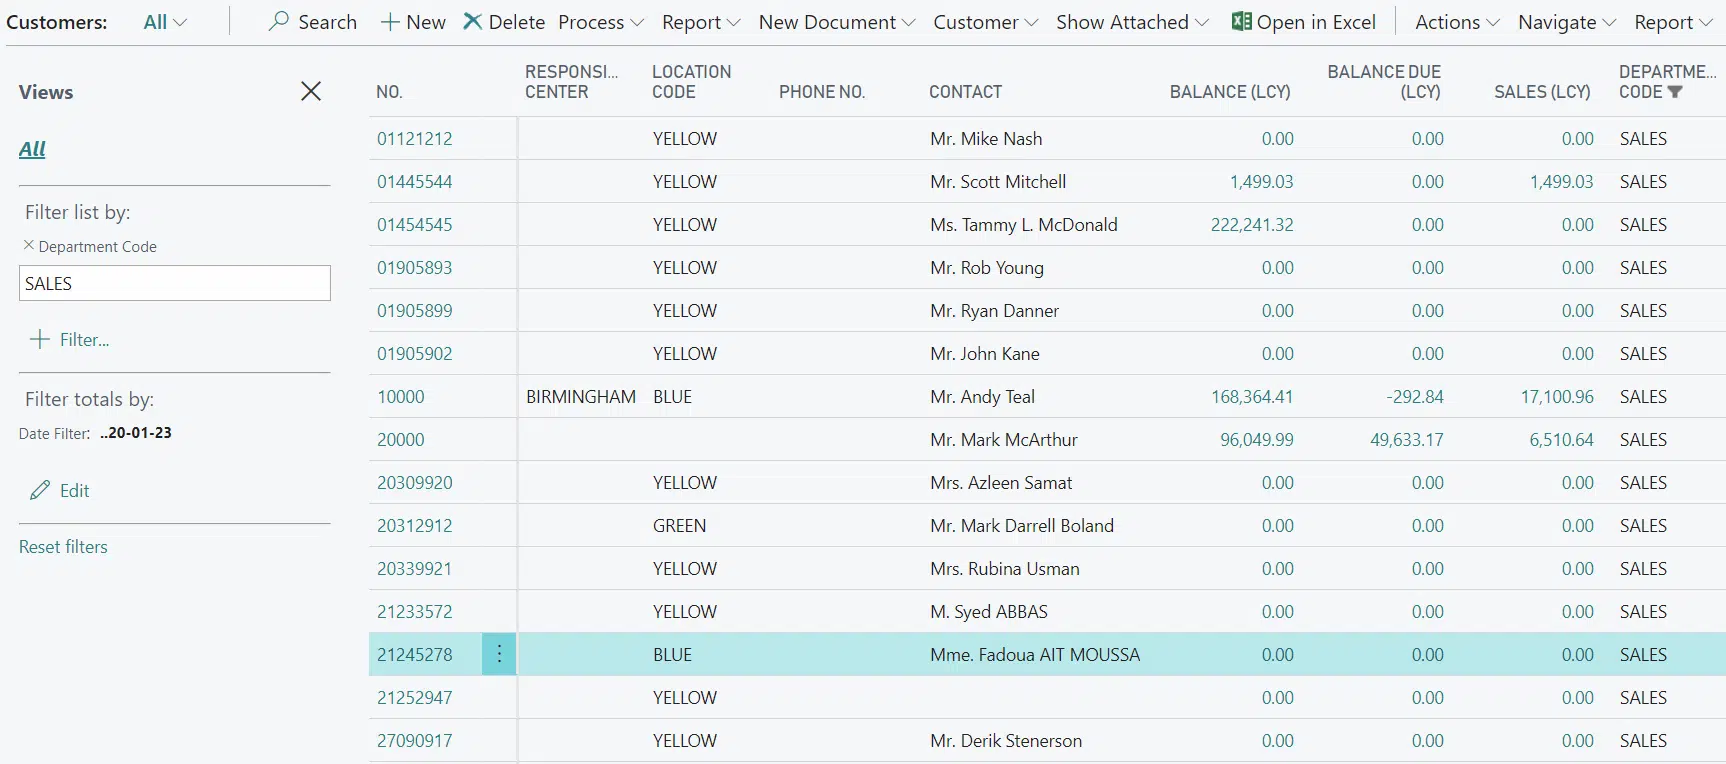Click the Search magnifier icon
The height and width of the screenshot is (764, 1726).
[279, 21]
